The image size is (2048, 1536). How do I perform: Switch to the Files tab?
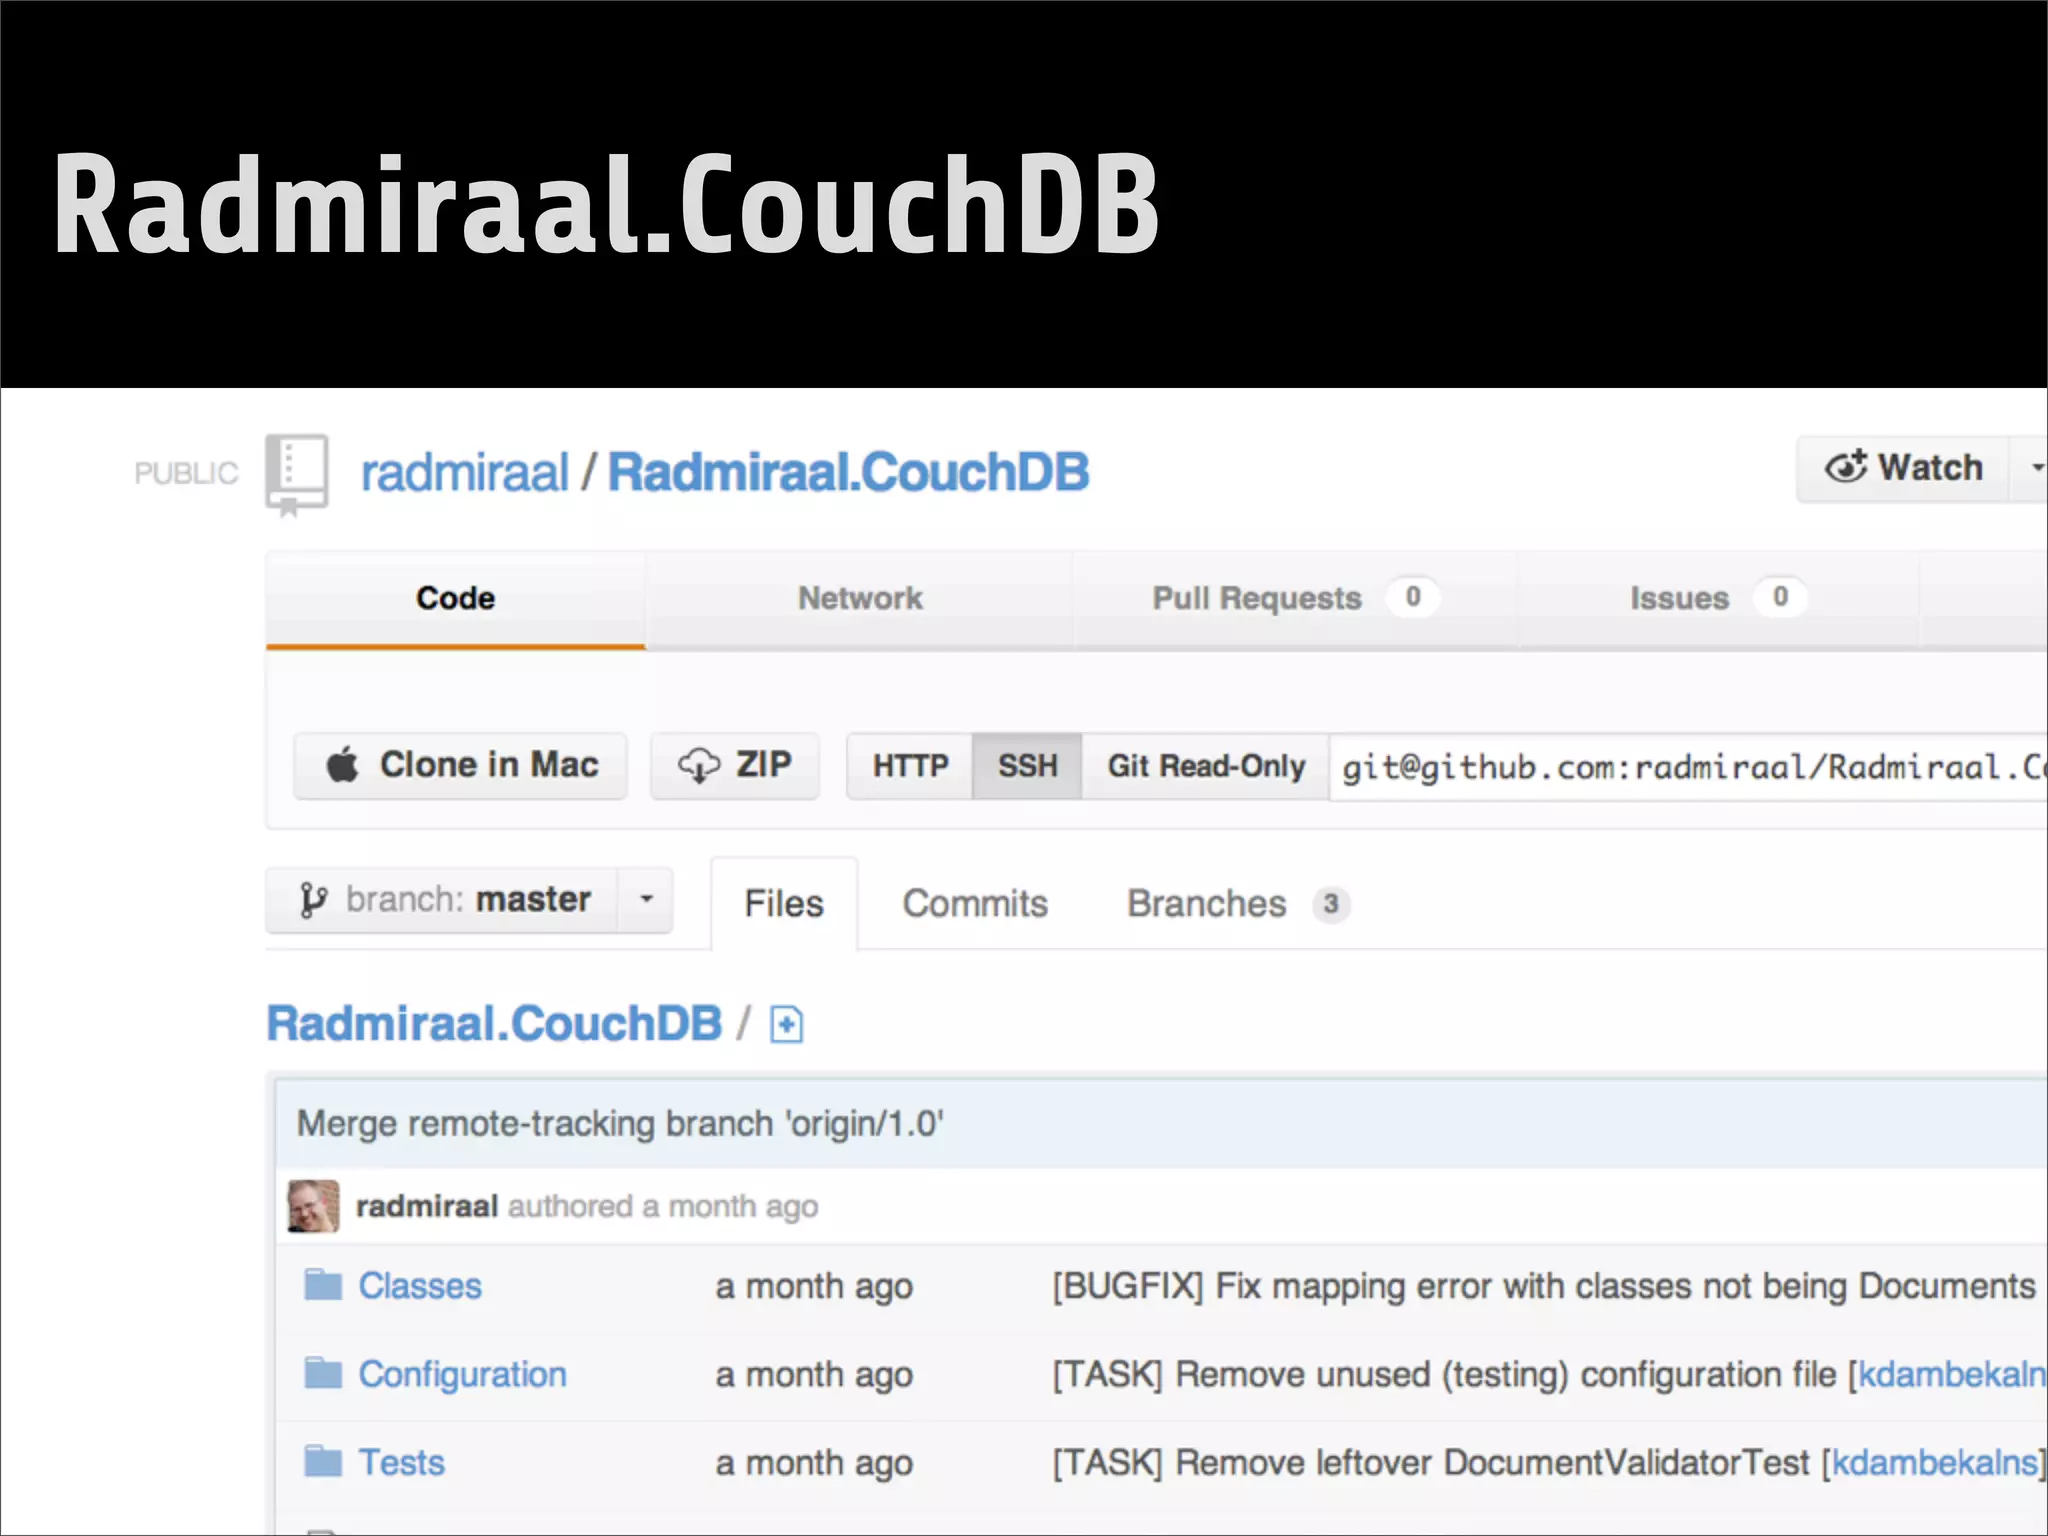[x=784, y=904]
